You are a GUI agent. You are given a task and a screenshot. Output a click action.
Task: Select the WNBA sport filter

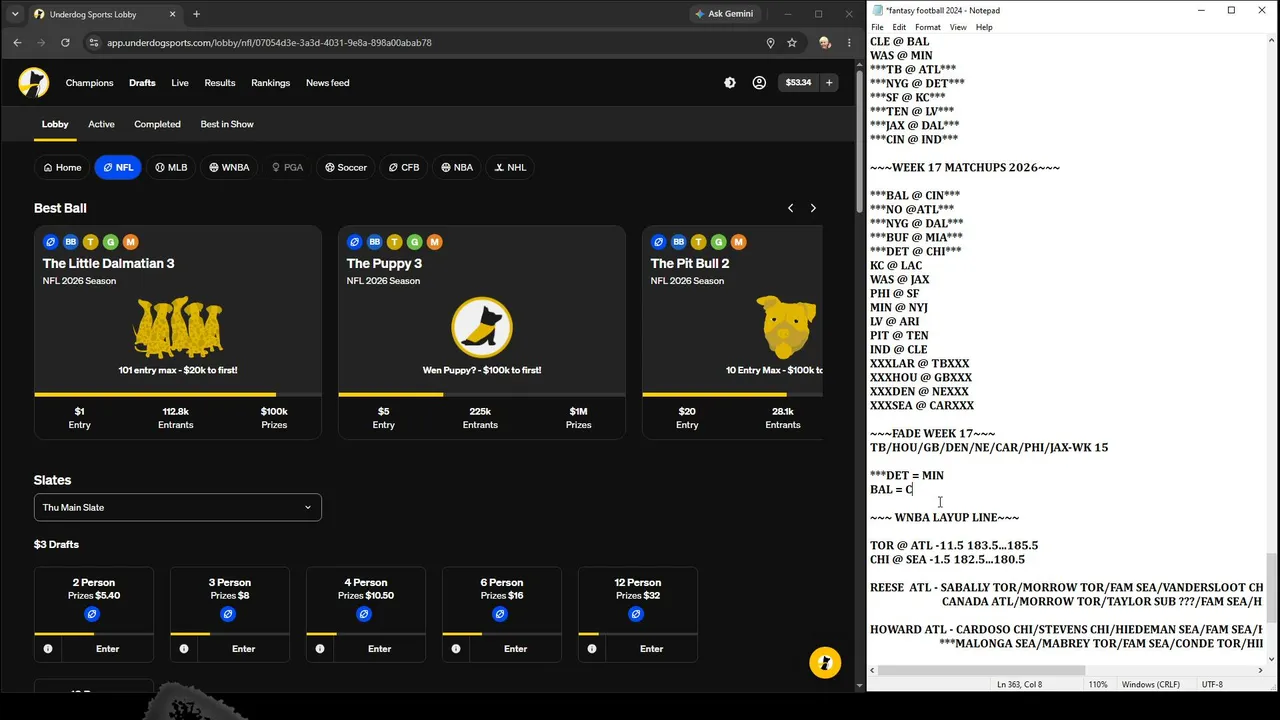pos(229,167)
